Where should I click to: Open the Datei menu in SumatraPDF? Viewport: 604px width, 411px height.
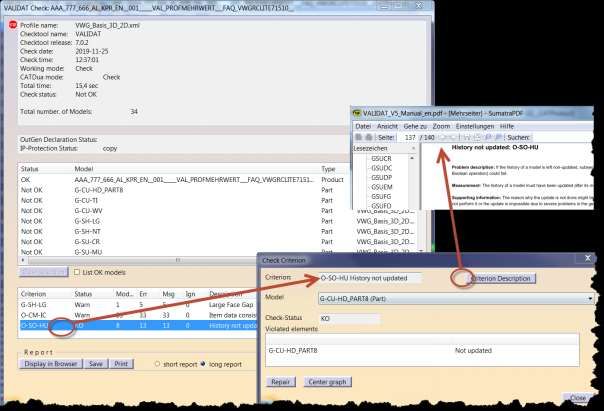point(363,126)
